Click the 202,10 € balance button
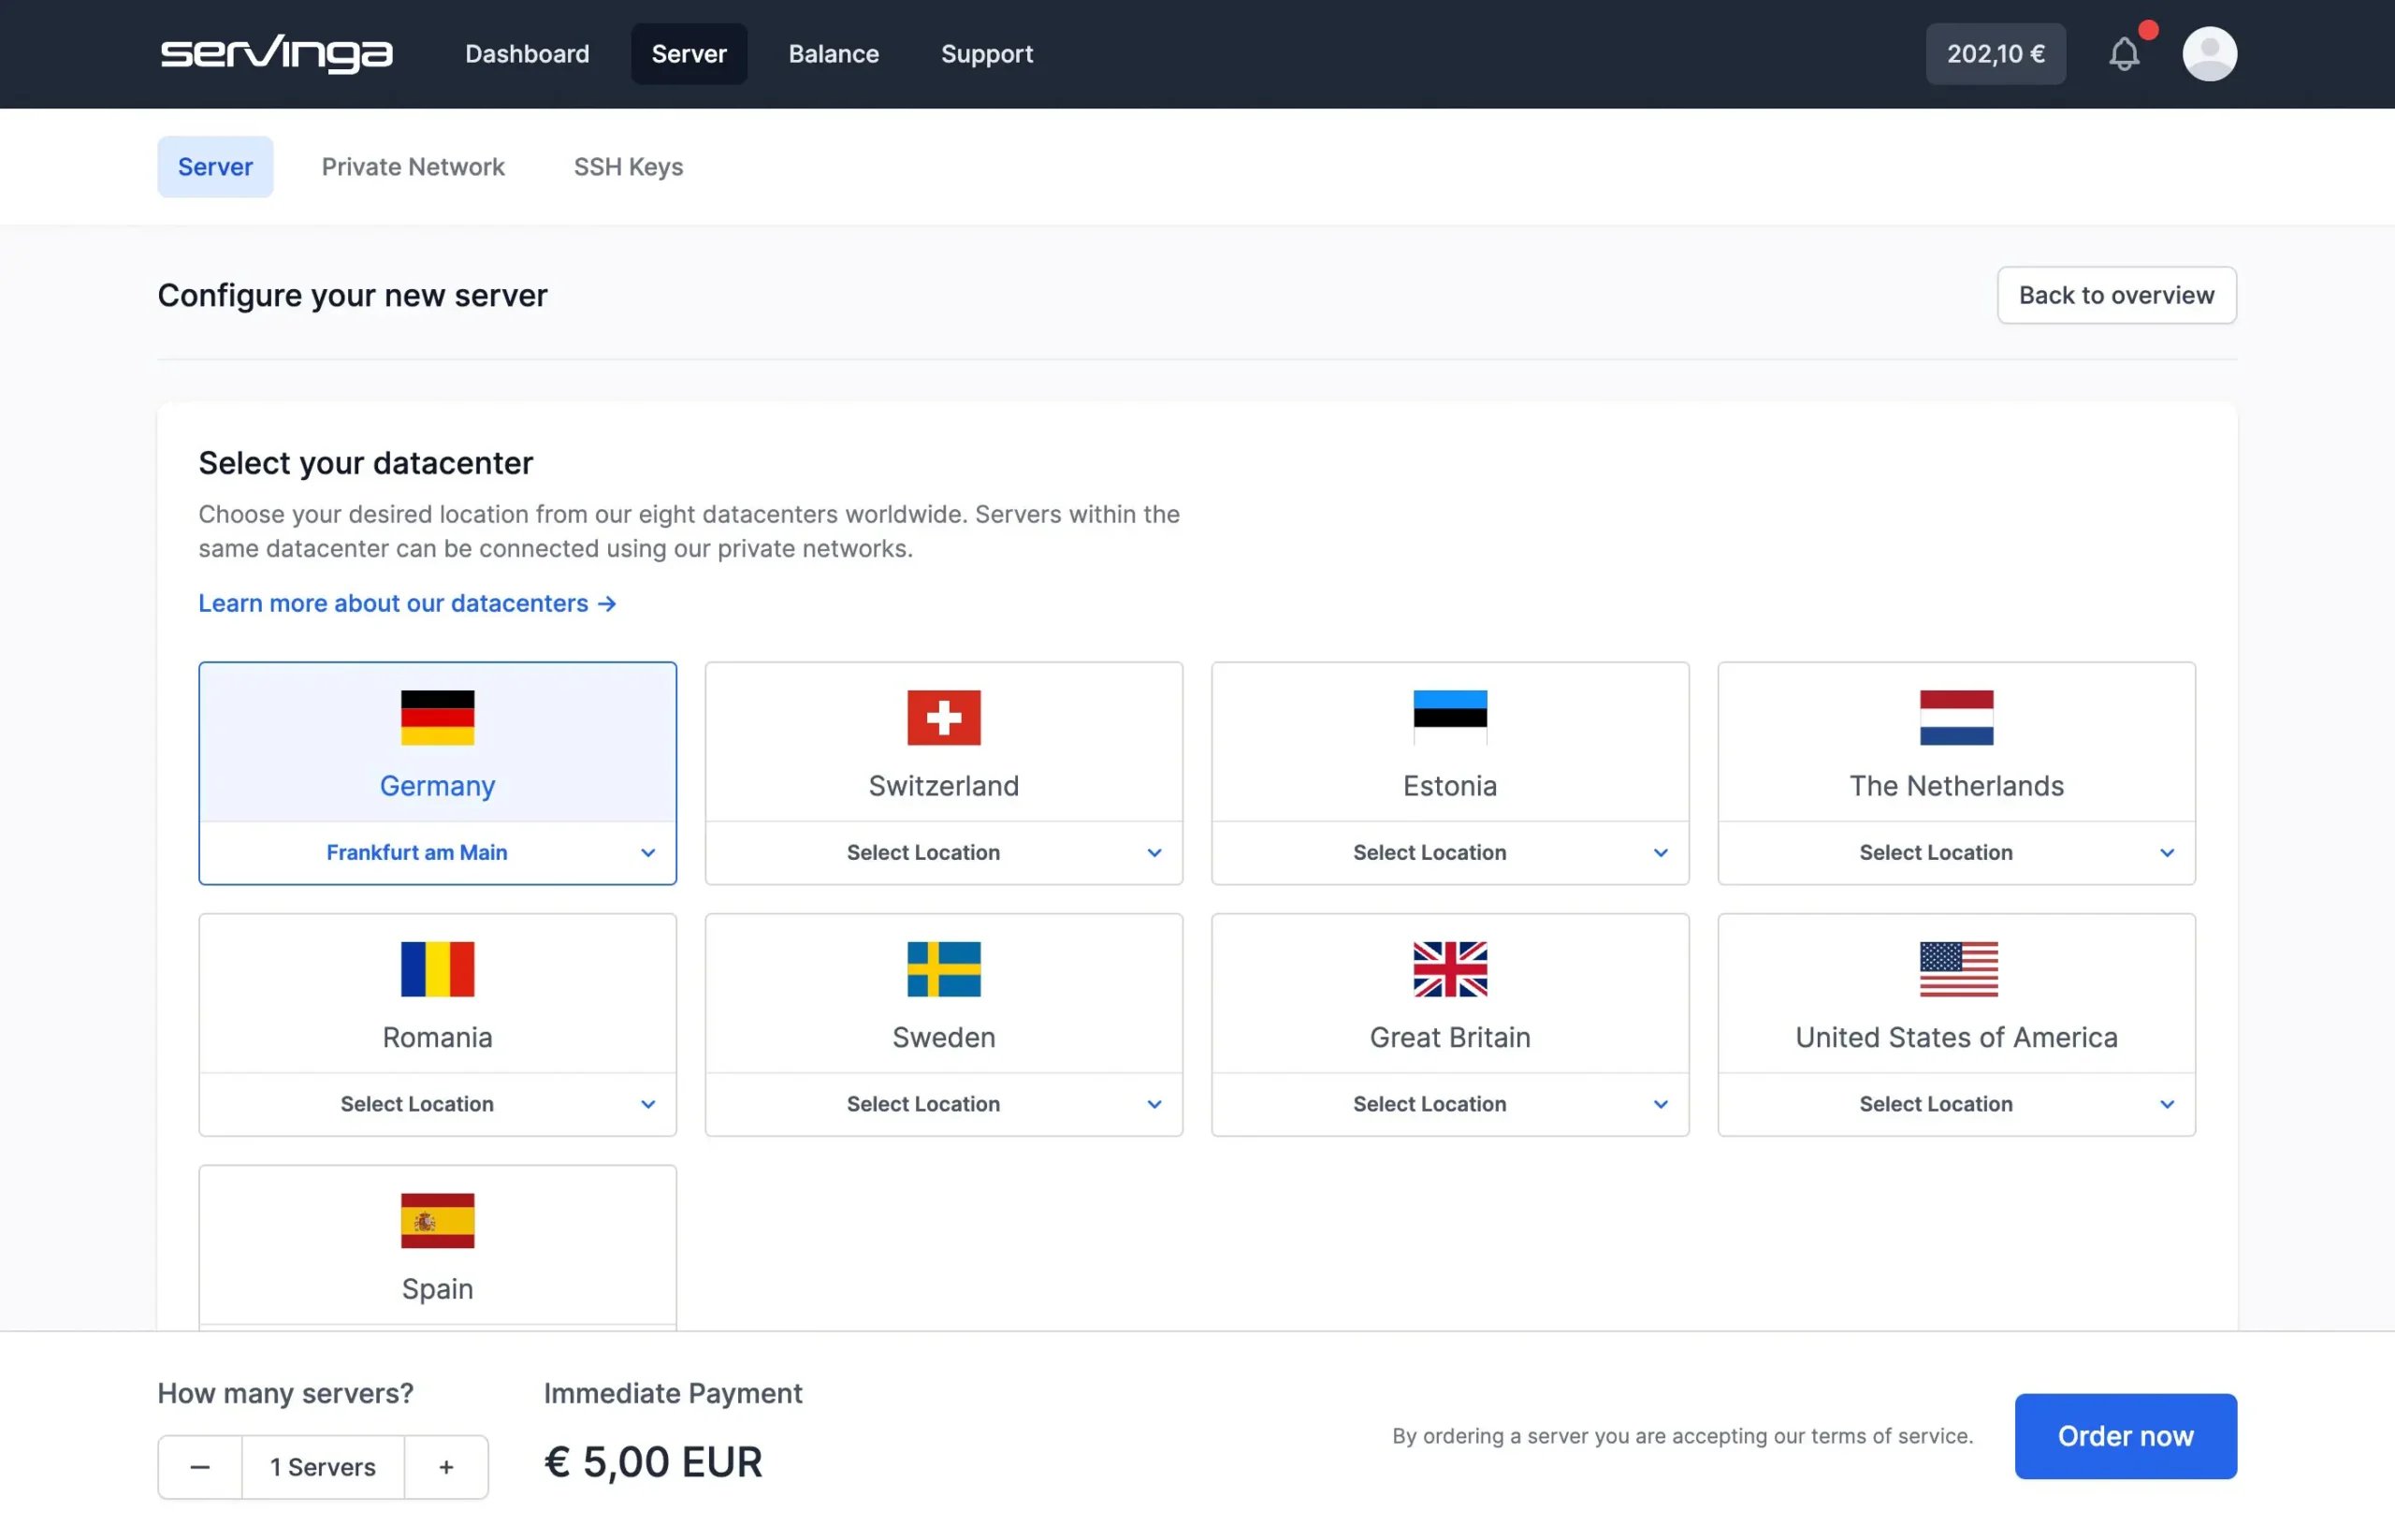 point(1995,54)
